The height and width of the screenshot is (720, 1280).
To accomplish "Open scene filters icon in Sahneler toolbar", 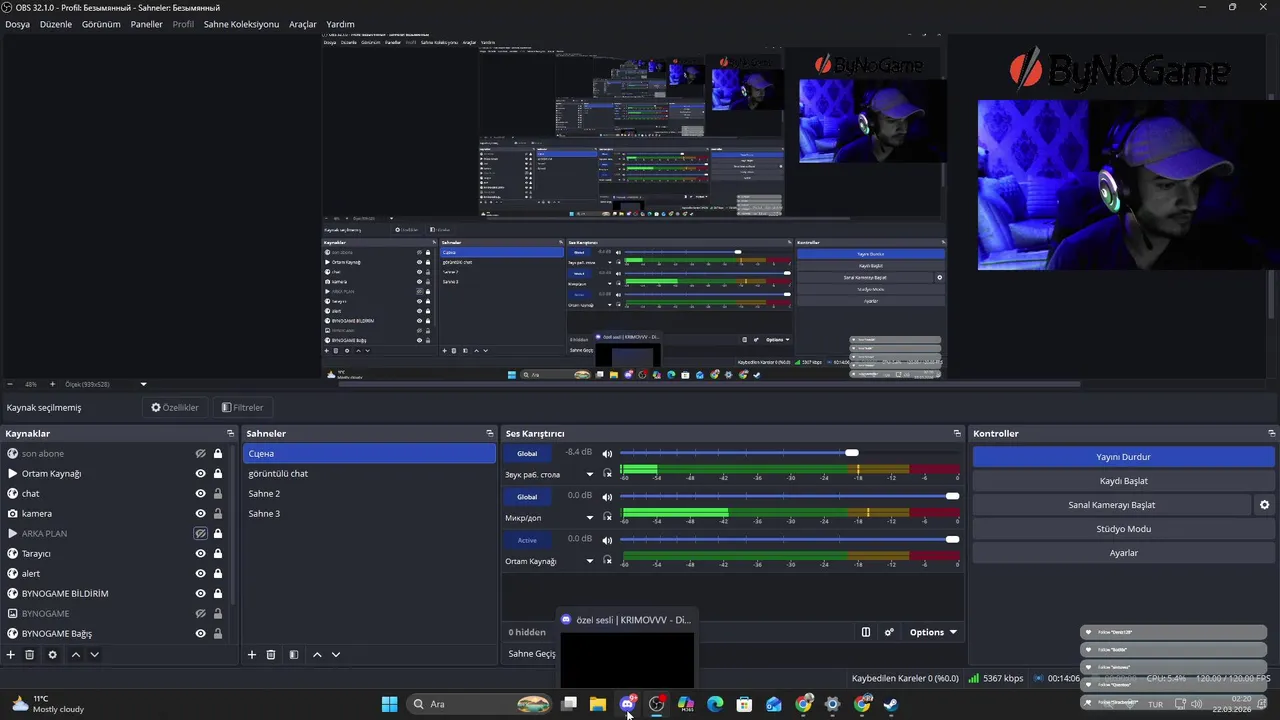I will [294, 655].
